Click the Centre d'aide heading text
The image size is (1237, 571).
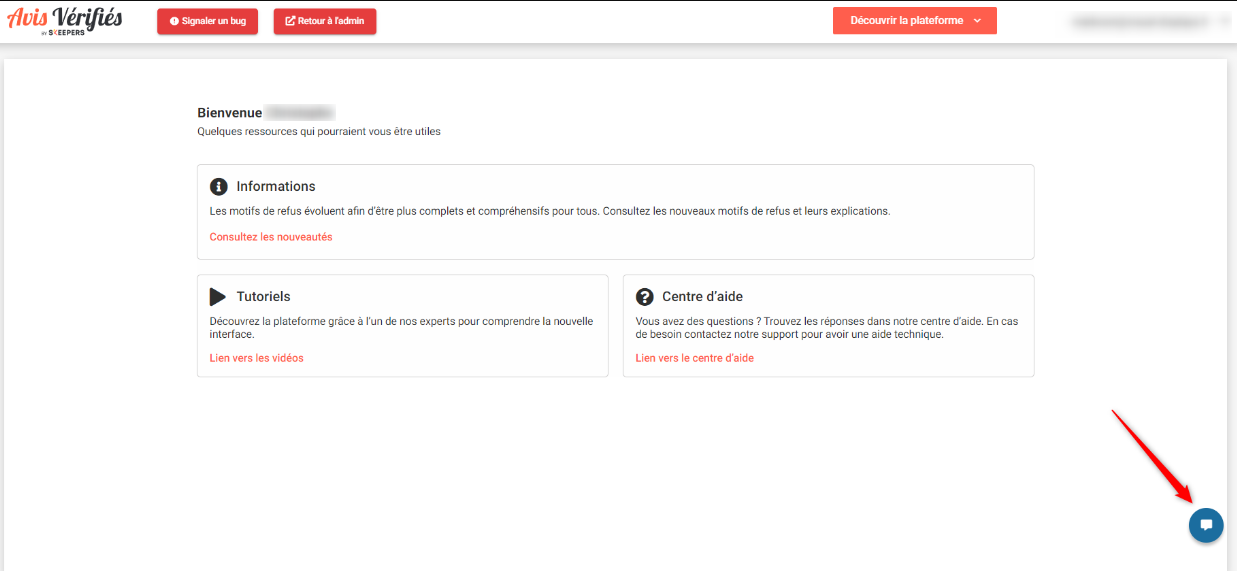click(703, 297)
